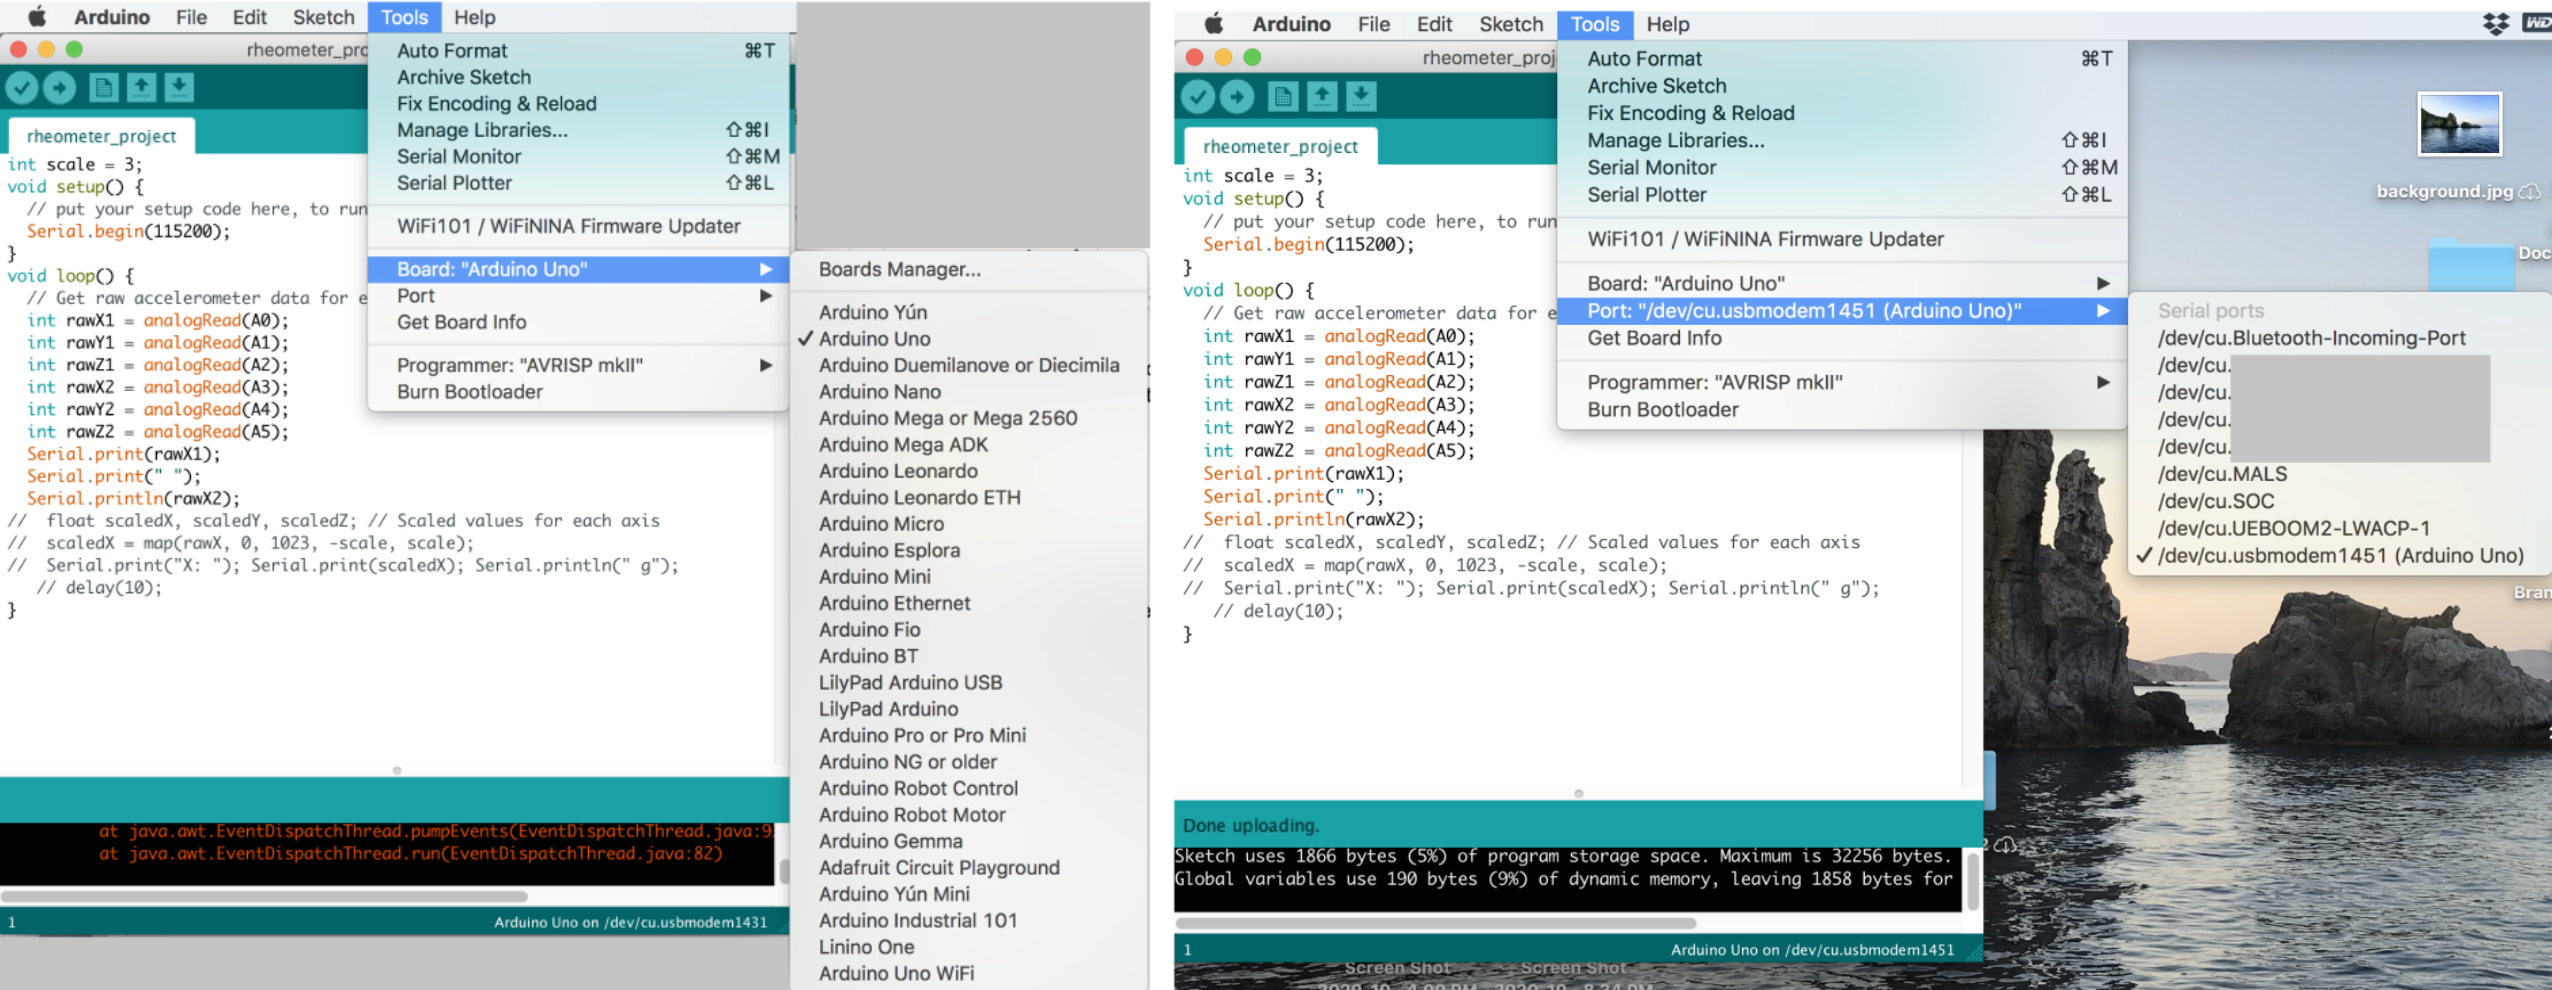The height and width of the screenshot is (990, 2552).
Task: Click Dropbox icon in right menu bar
Action: click(2496, 24)
